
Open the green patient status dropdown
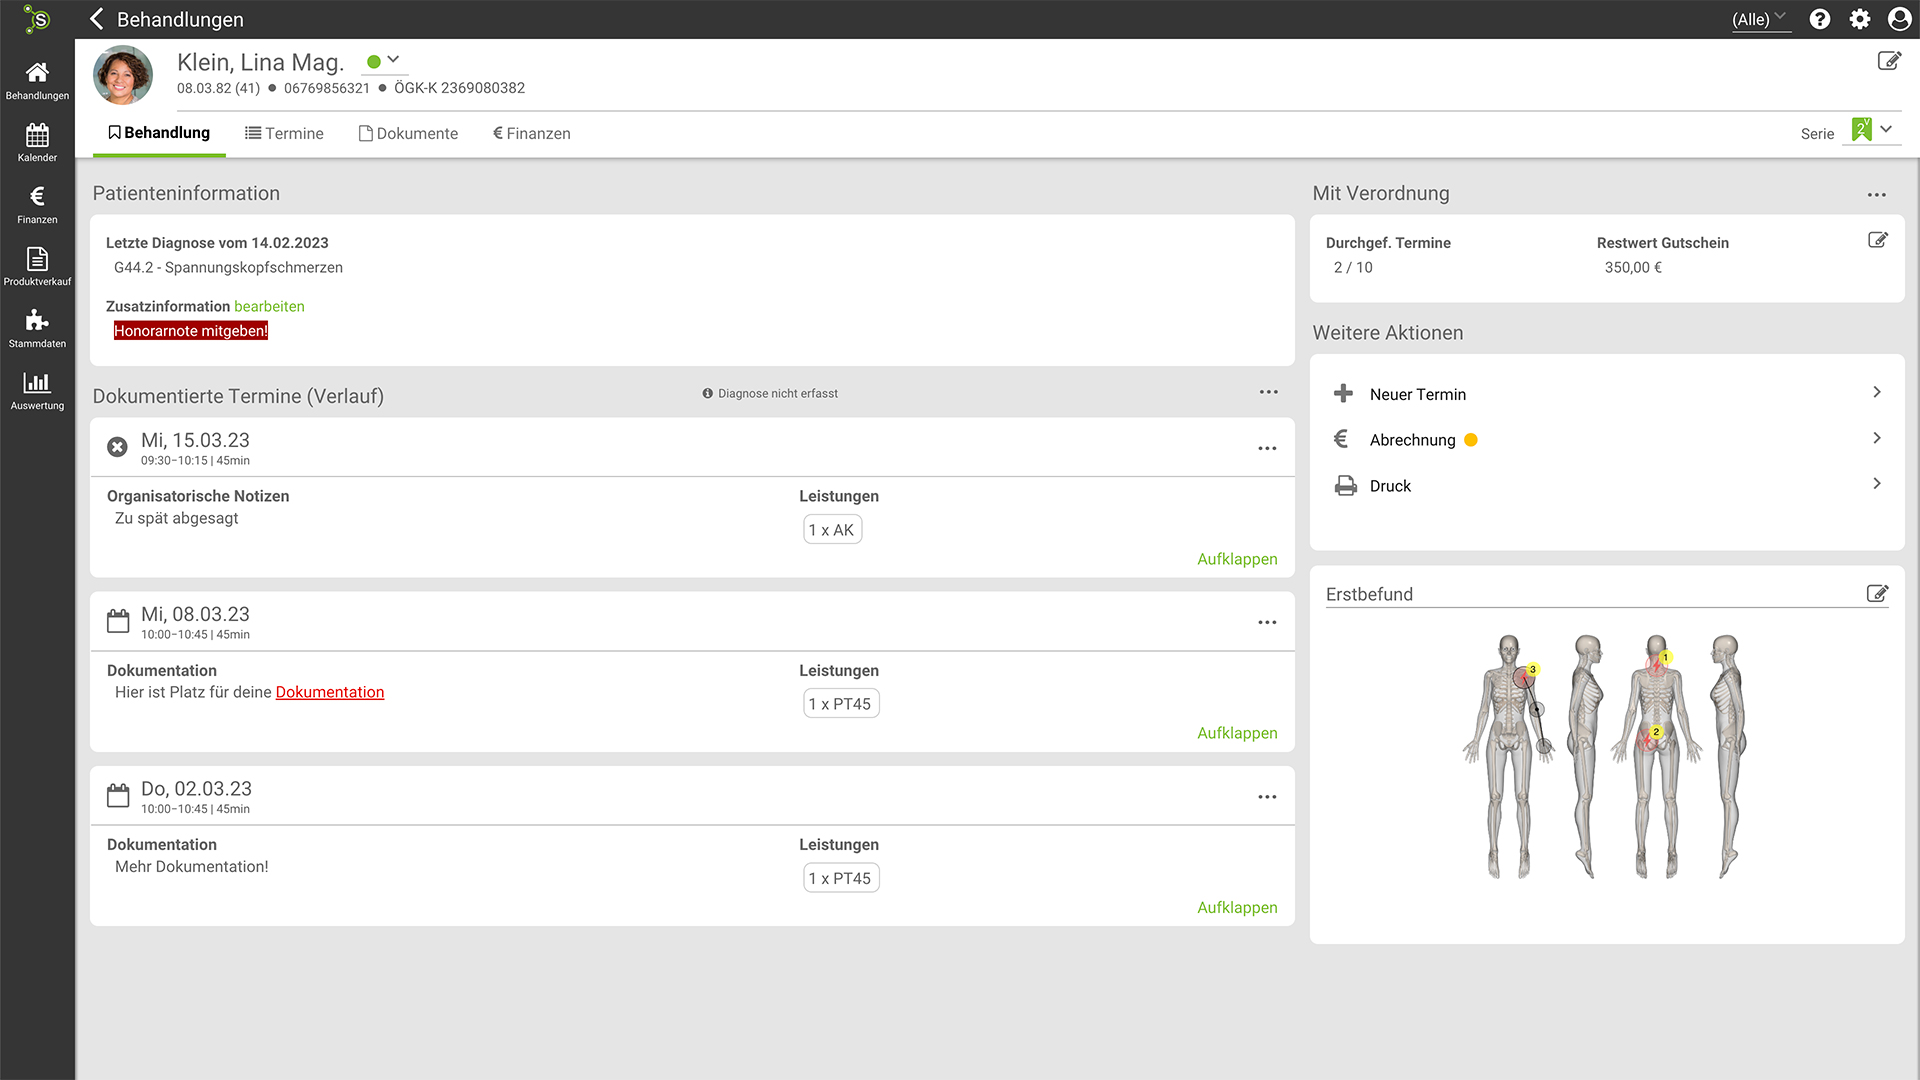pyautogui.click(x=384, y=61)
